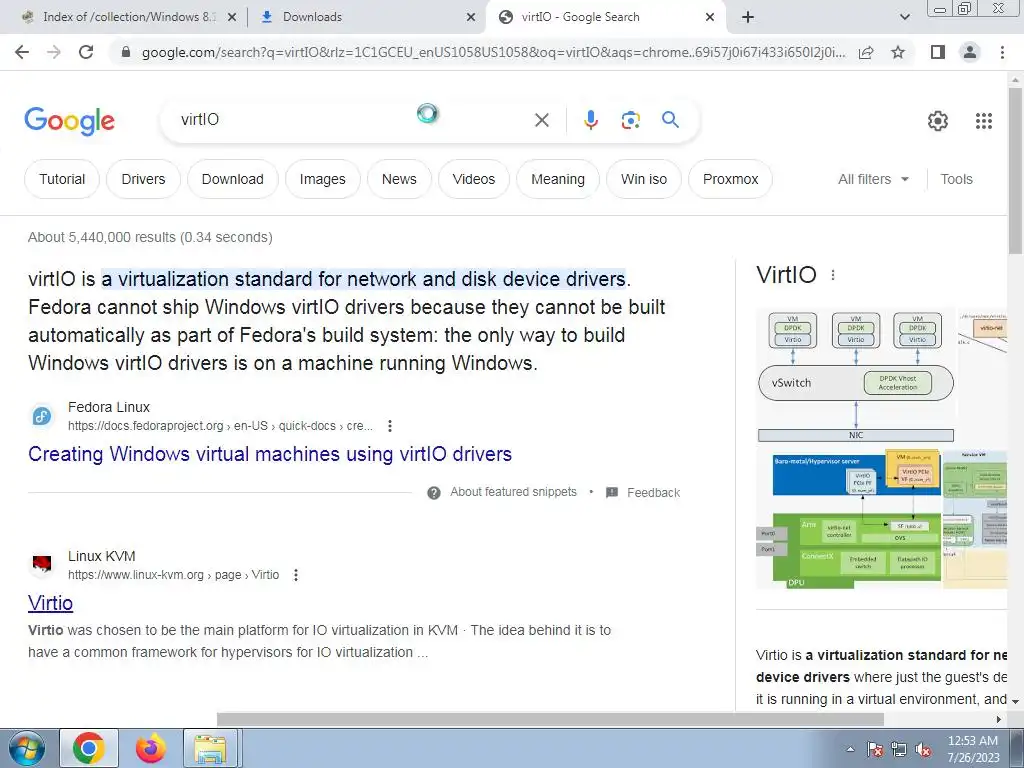Click the padlock site info icon
The width and height of the screenshot is (1024, 768).
pos(126,52)
